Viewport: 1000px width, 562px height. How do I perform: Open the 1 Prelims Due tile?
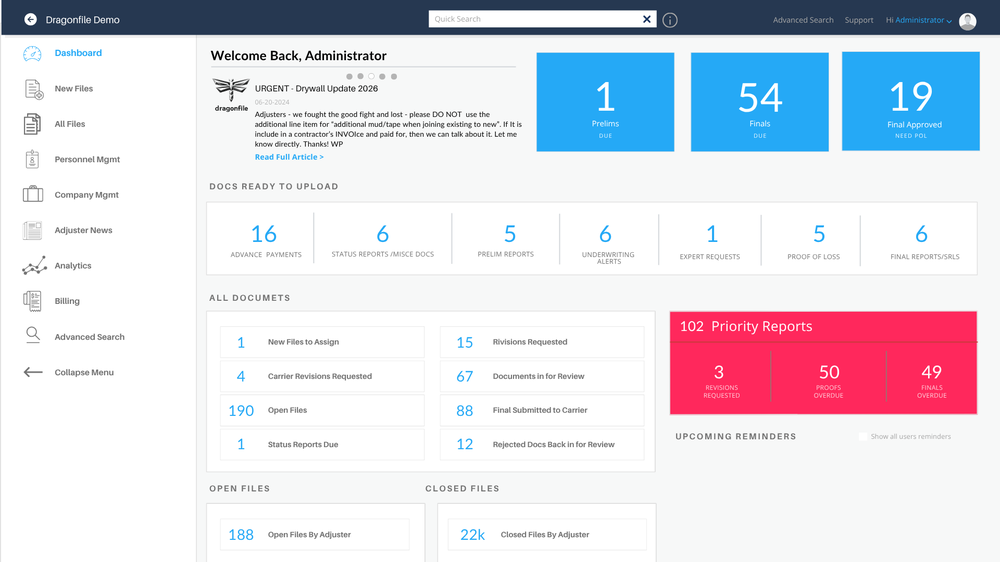[605, 102]
